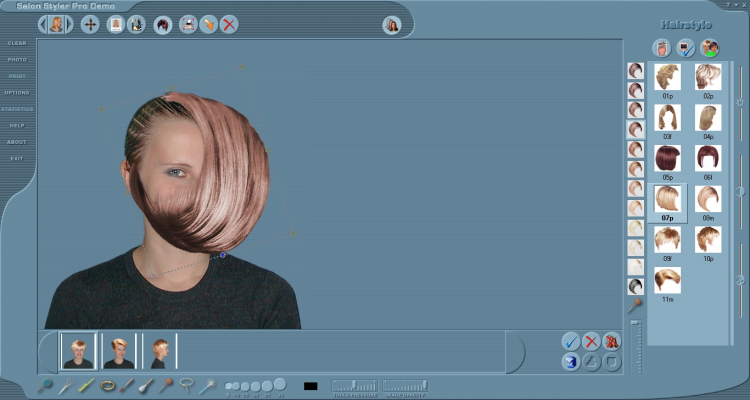Viewport: 750px width, 400px height.
Task: Click the move/position arrows tool icon
Action: coord(90,24)
